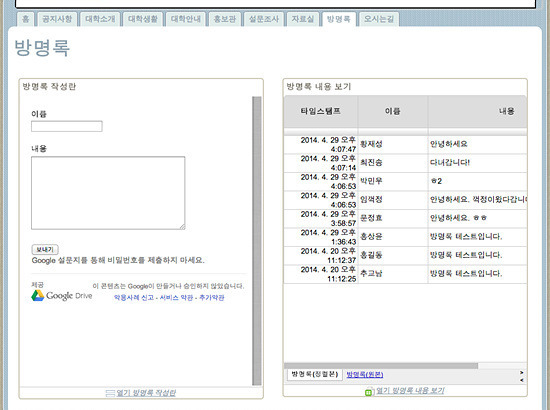This screenshot has width=550, height=410.
Task: Click the sheet tabs scroll left arrow
Action: [522, 380]
